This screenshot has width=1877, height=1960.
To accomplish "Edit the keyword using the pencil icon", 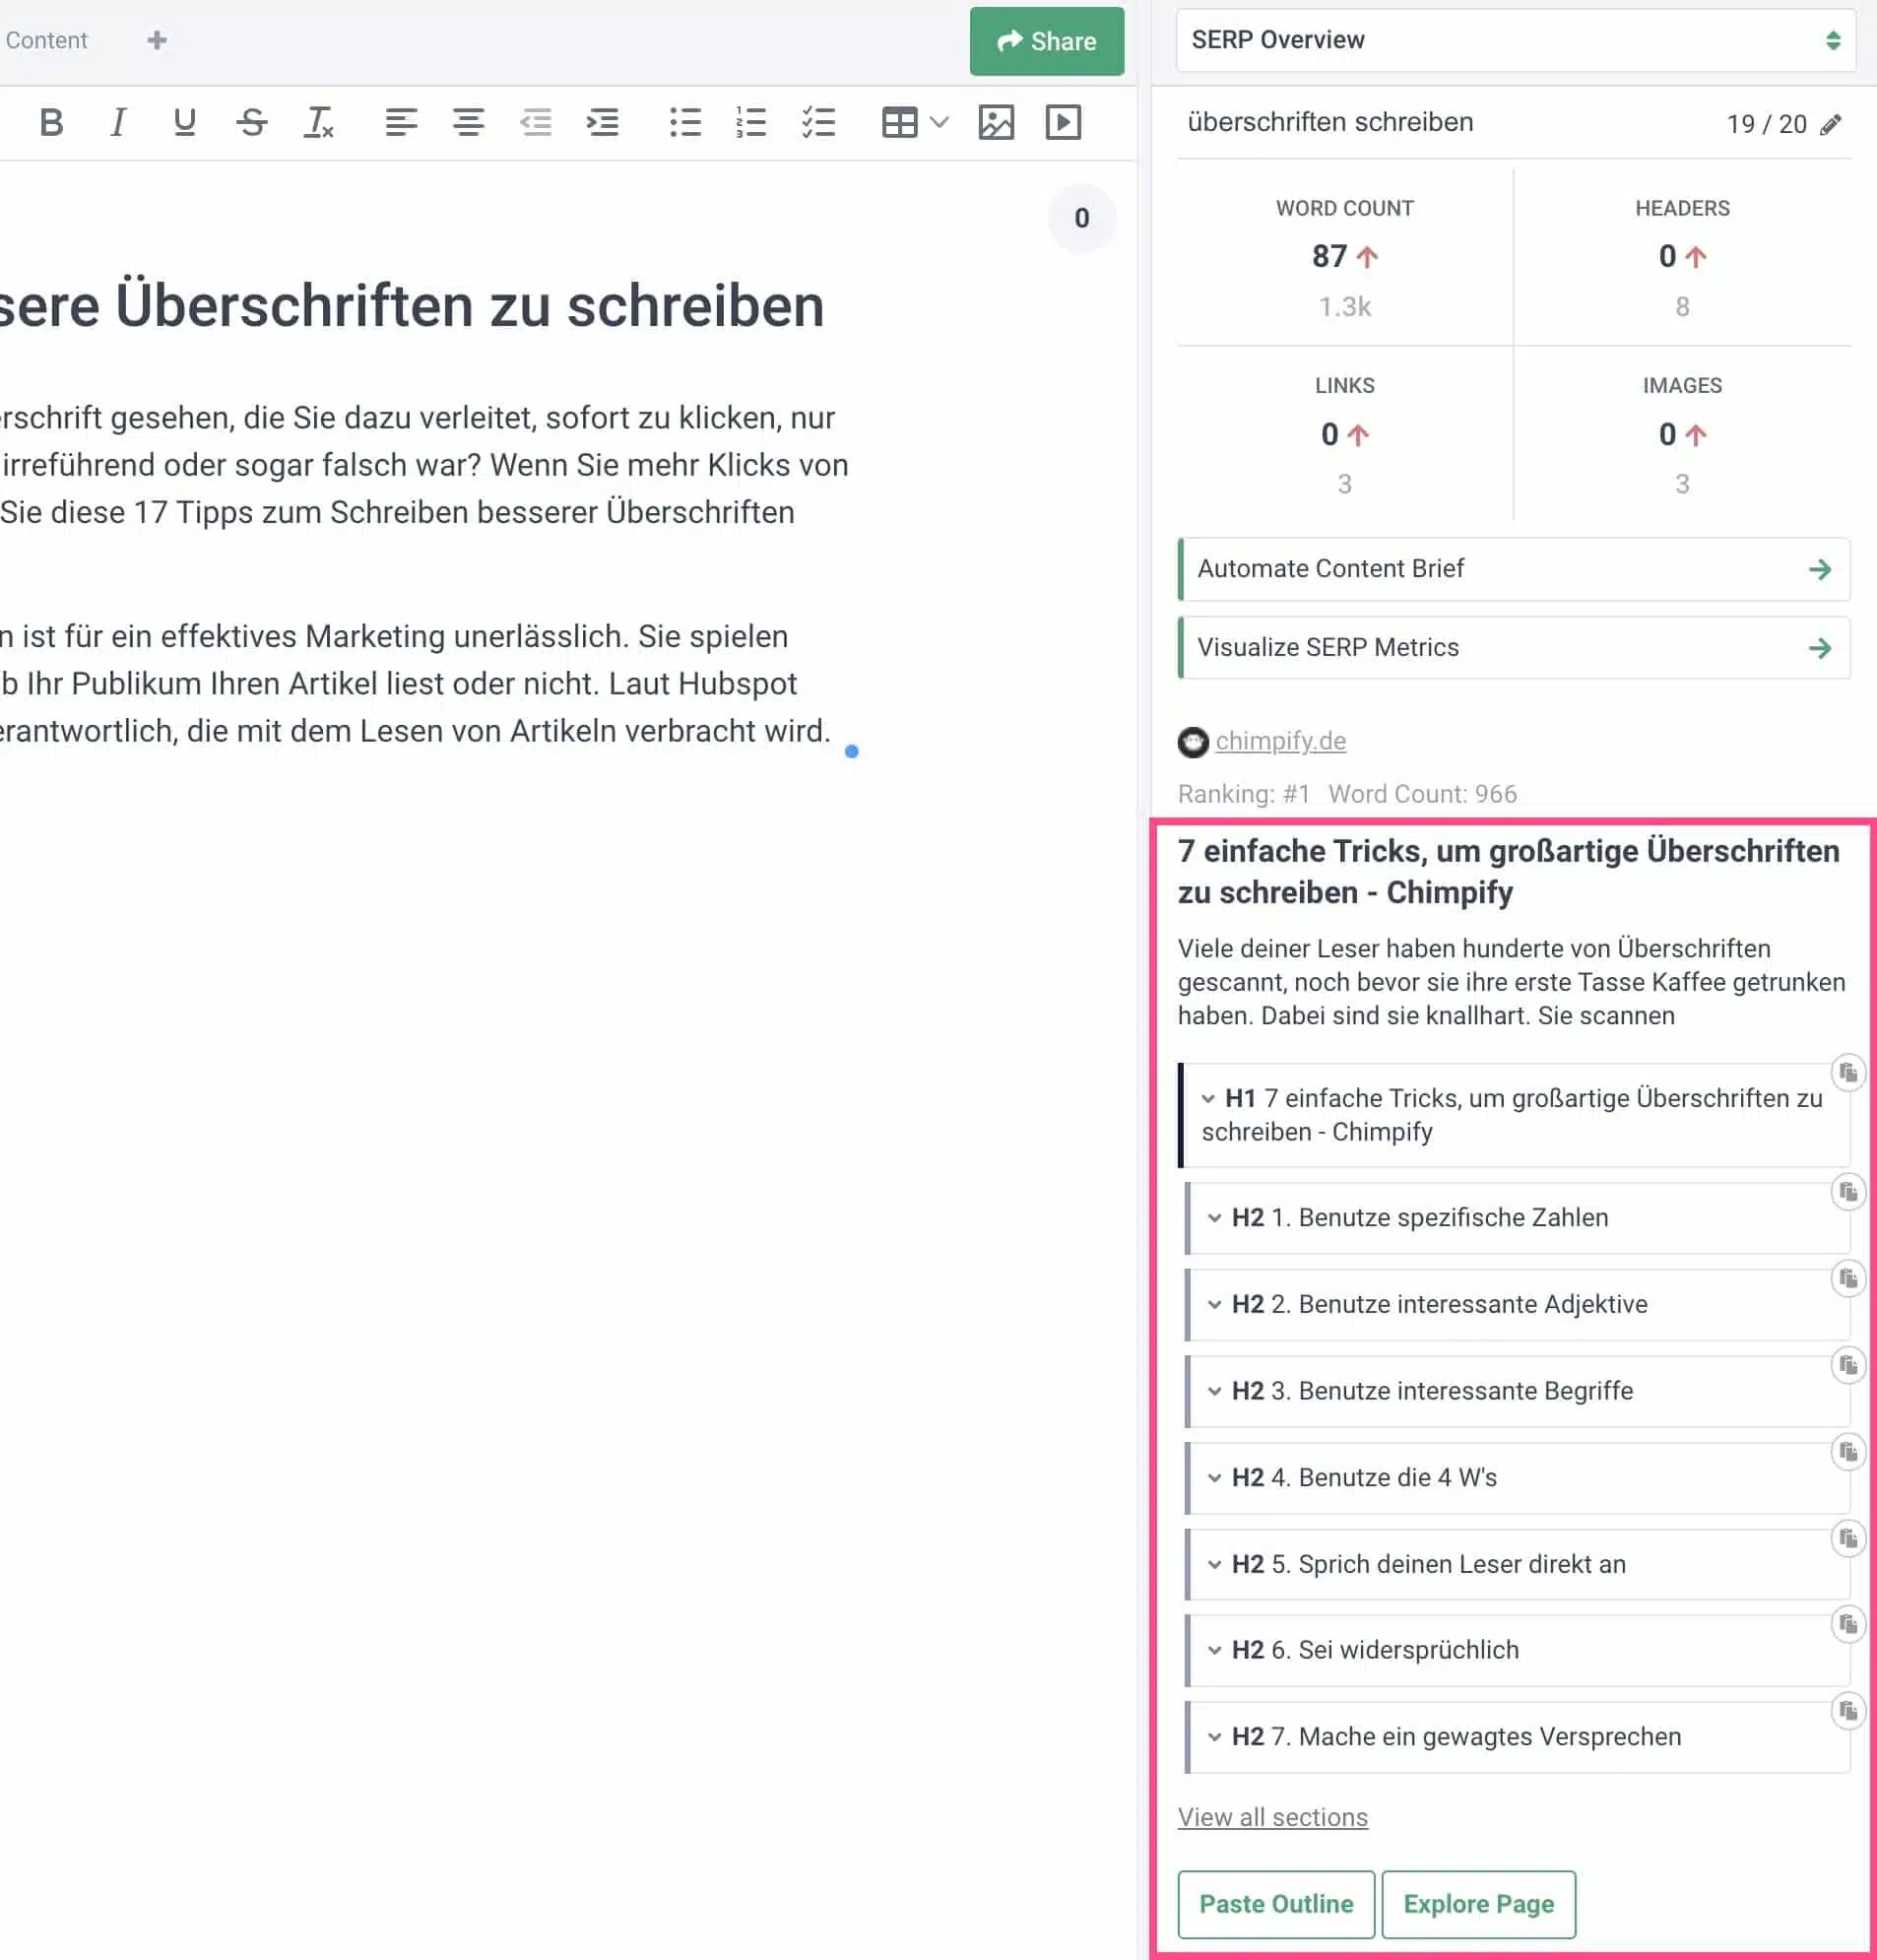I will [1833, 124].
